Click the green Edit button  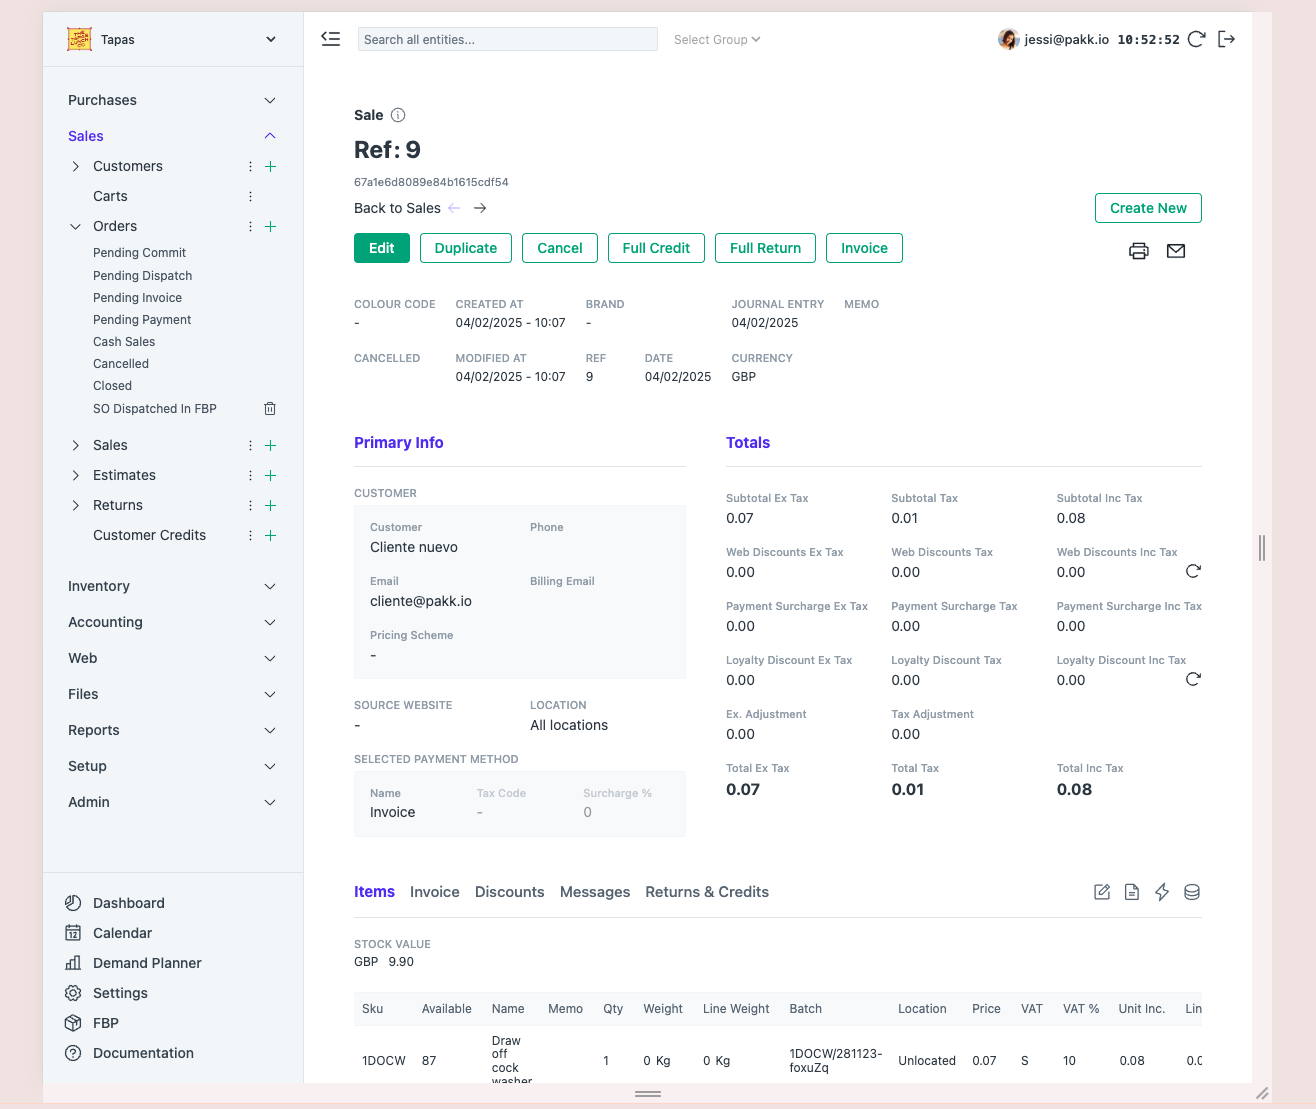[x=381, y=248]
